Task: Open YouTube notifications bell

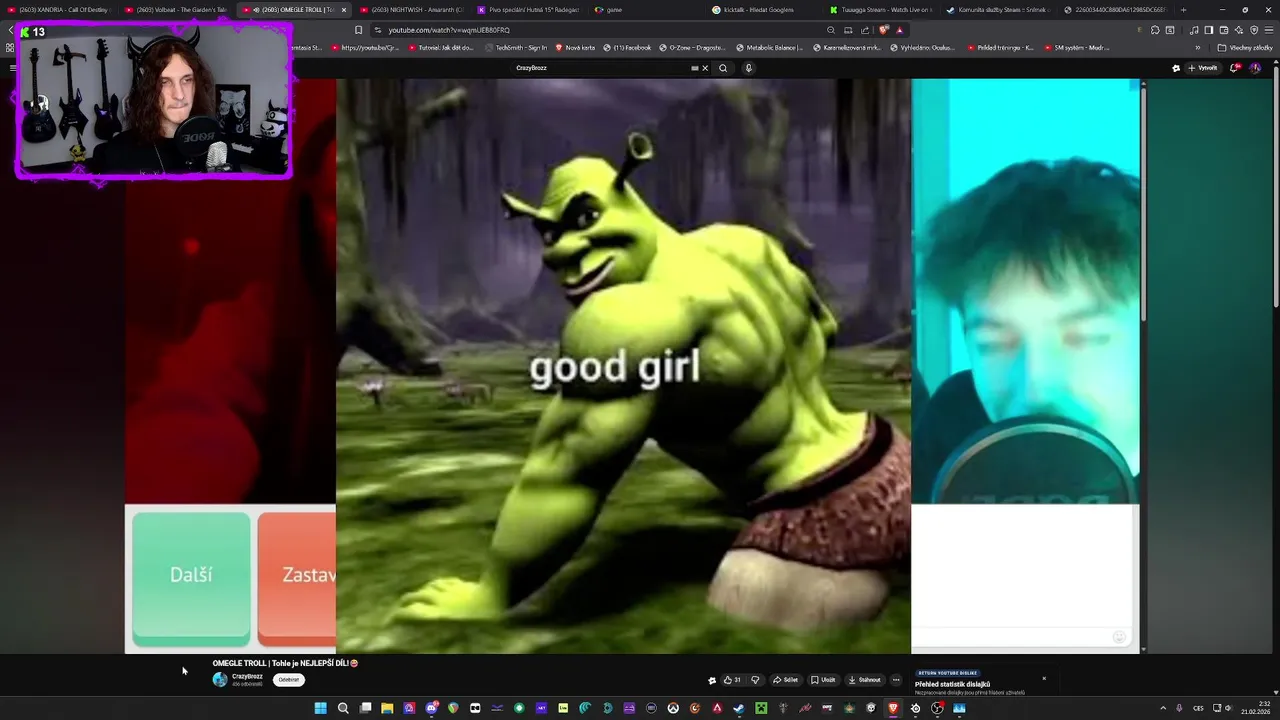Action: 1235,68
